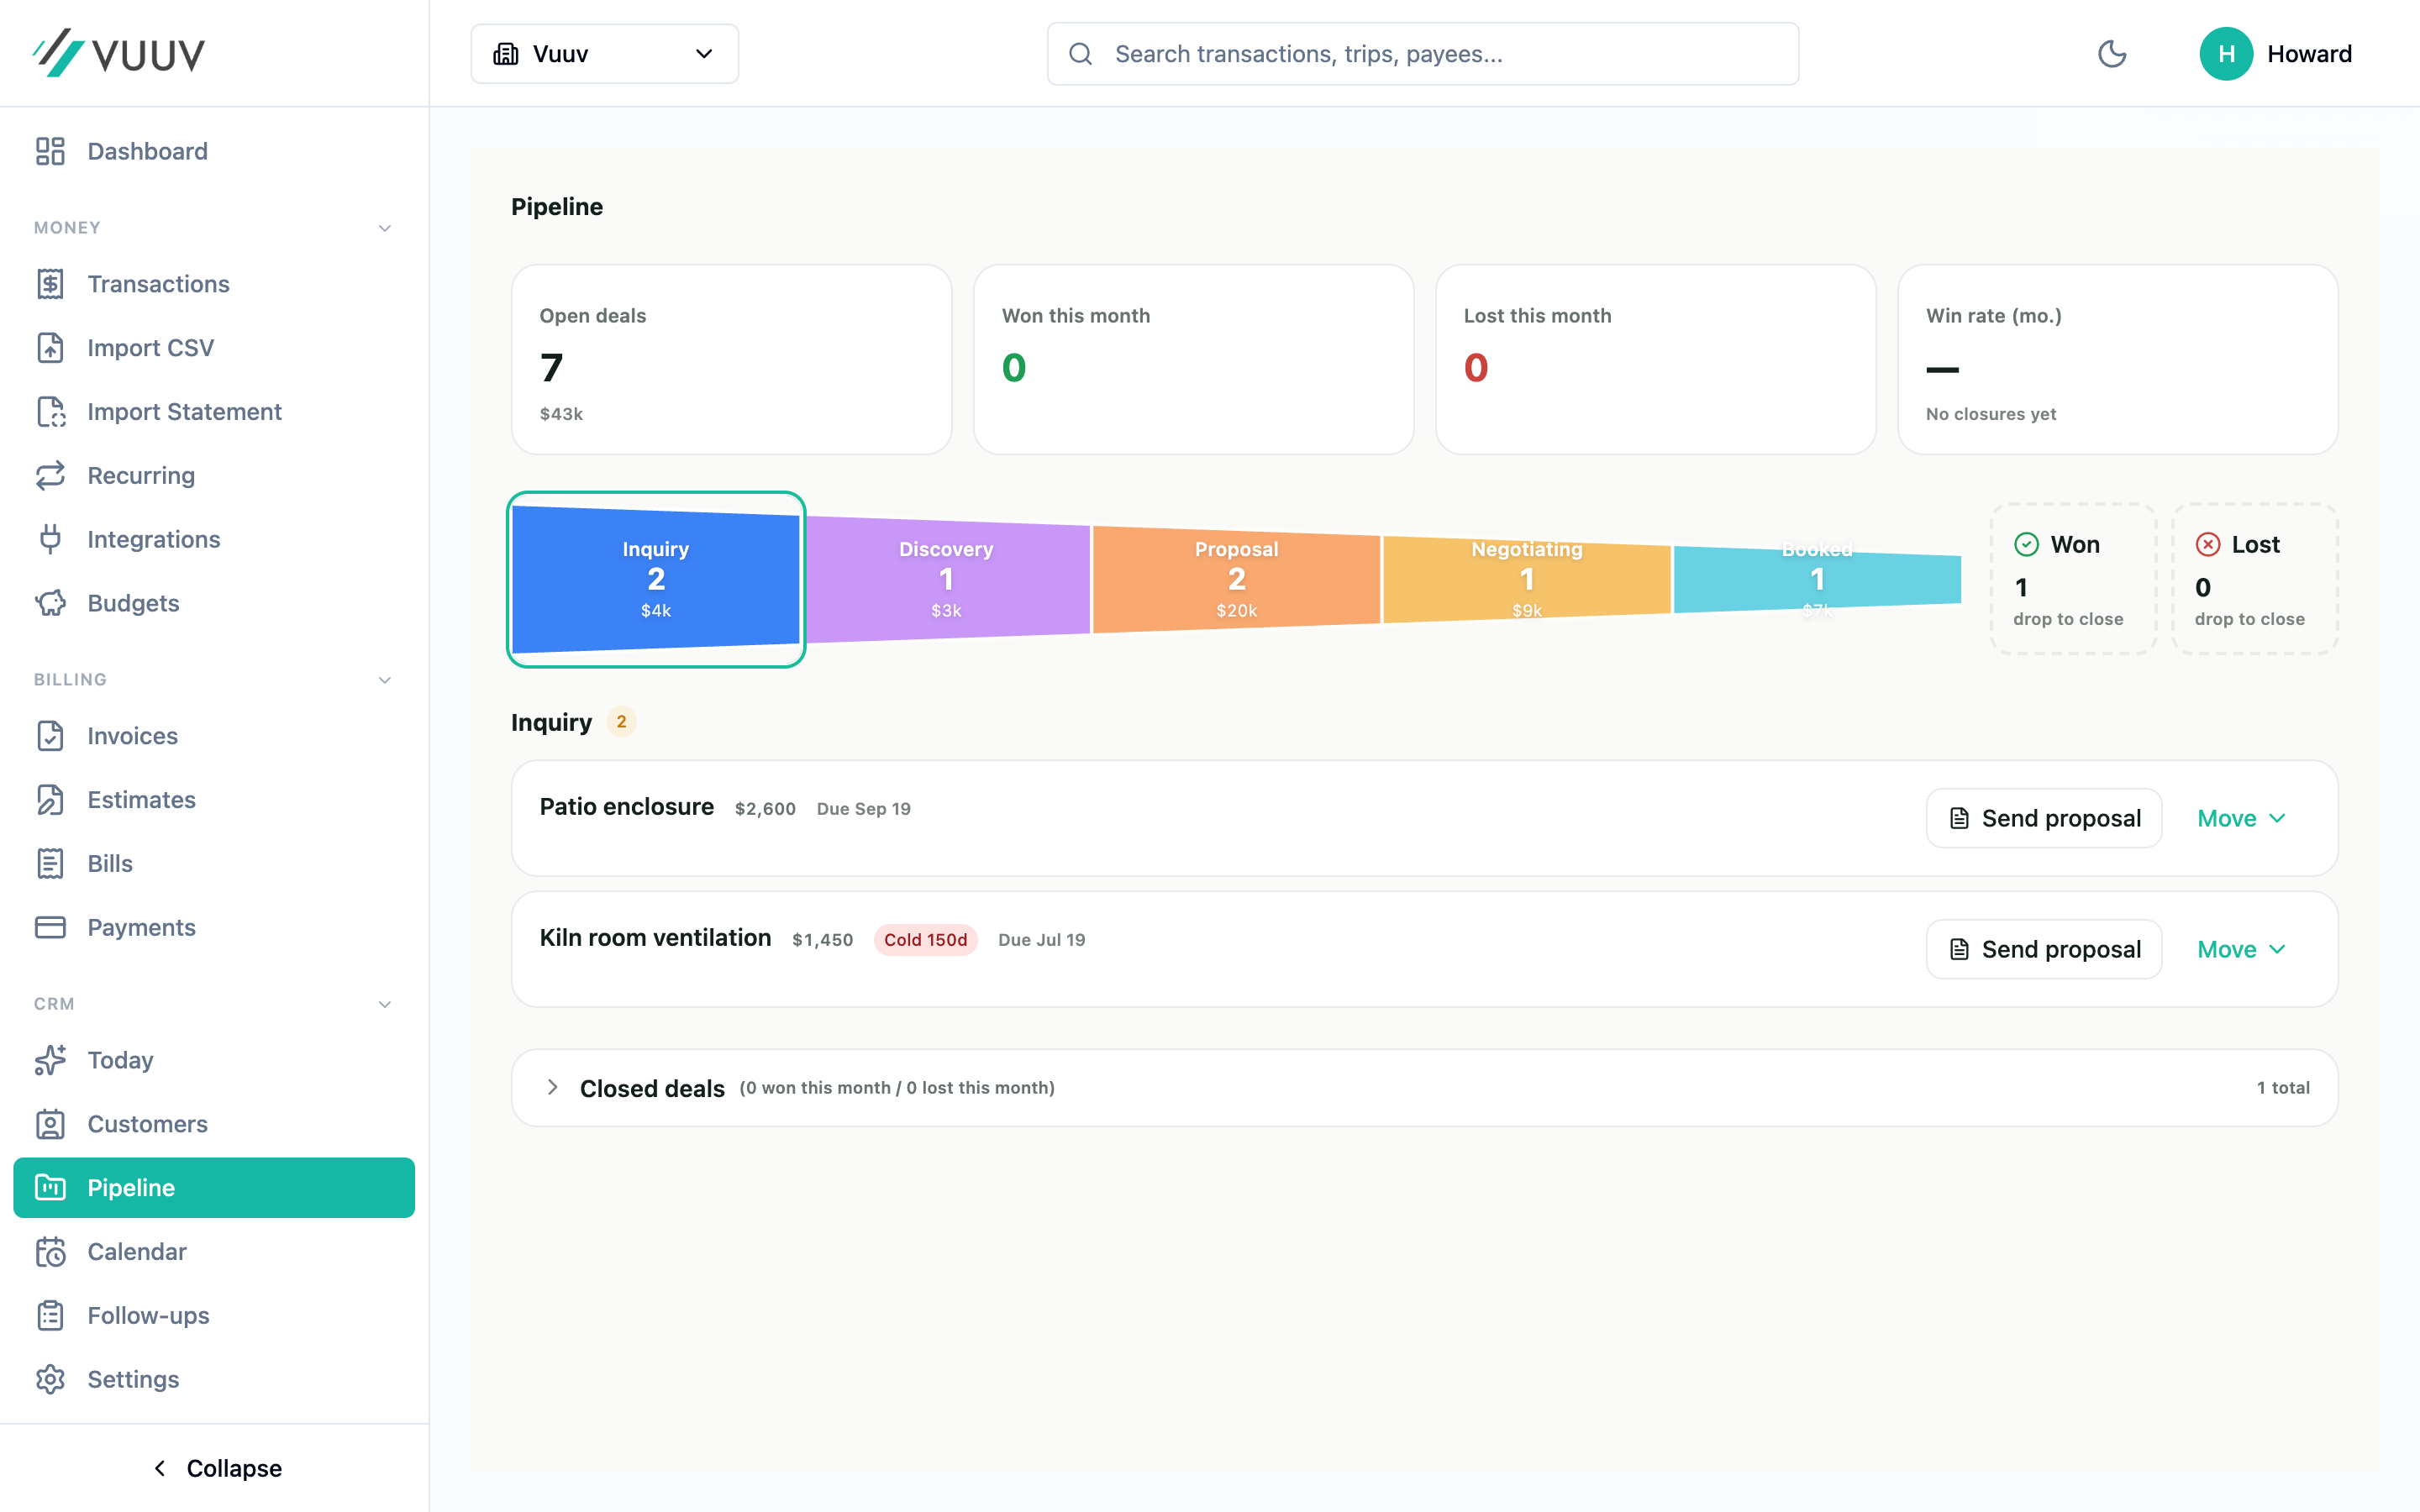This screenshot has width=2420, height=1512.
Task: Click the Inquiry count badge 2
Action: point(621,722)
